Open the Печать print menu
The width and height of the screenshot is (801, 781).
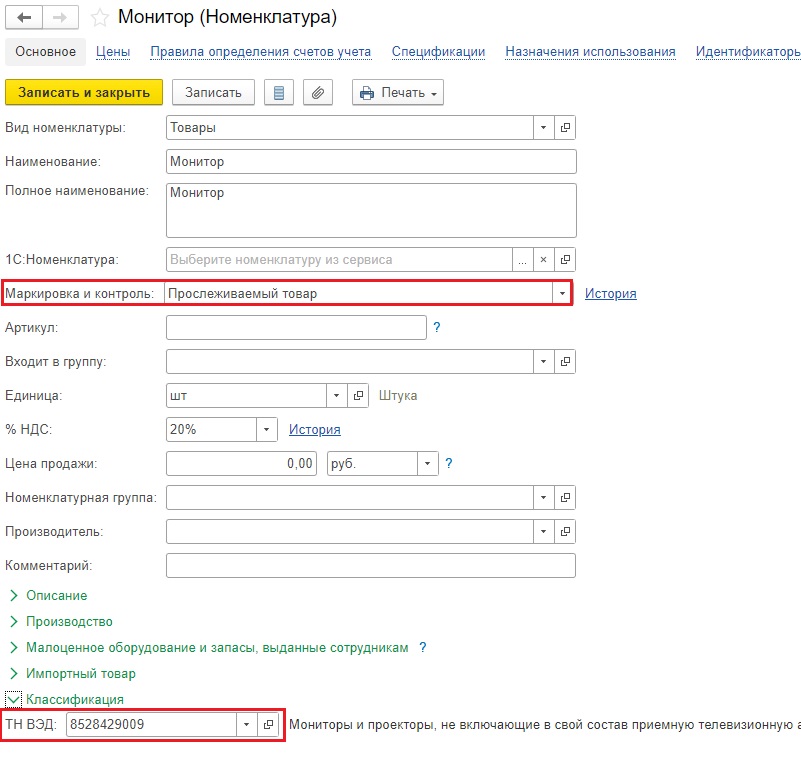pos(397,92)
